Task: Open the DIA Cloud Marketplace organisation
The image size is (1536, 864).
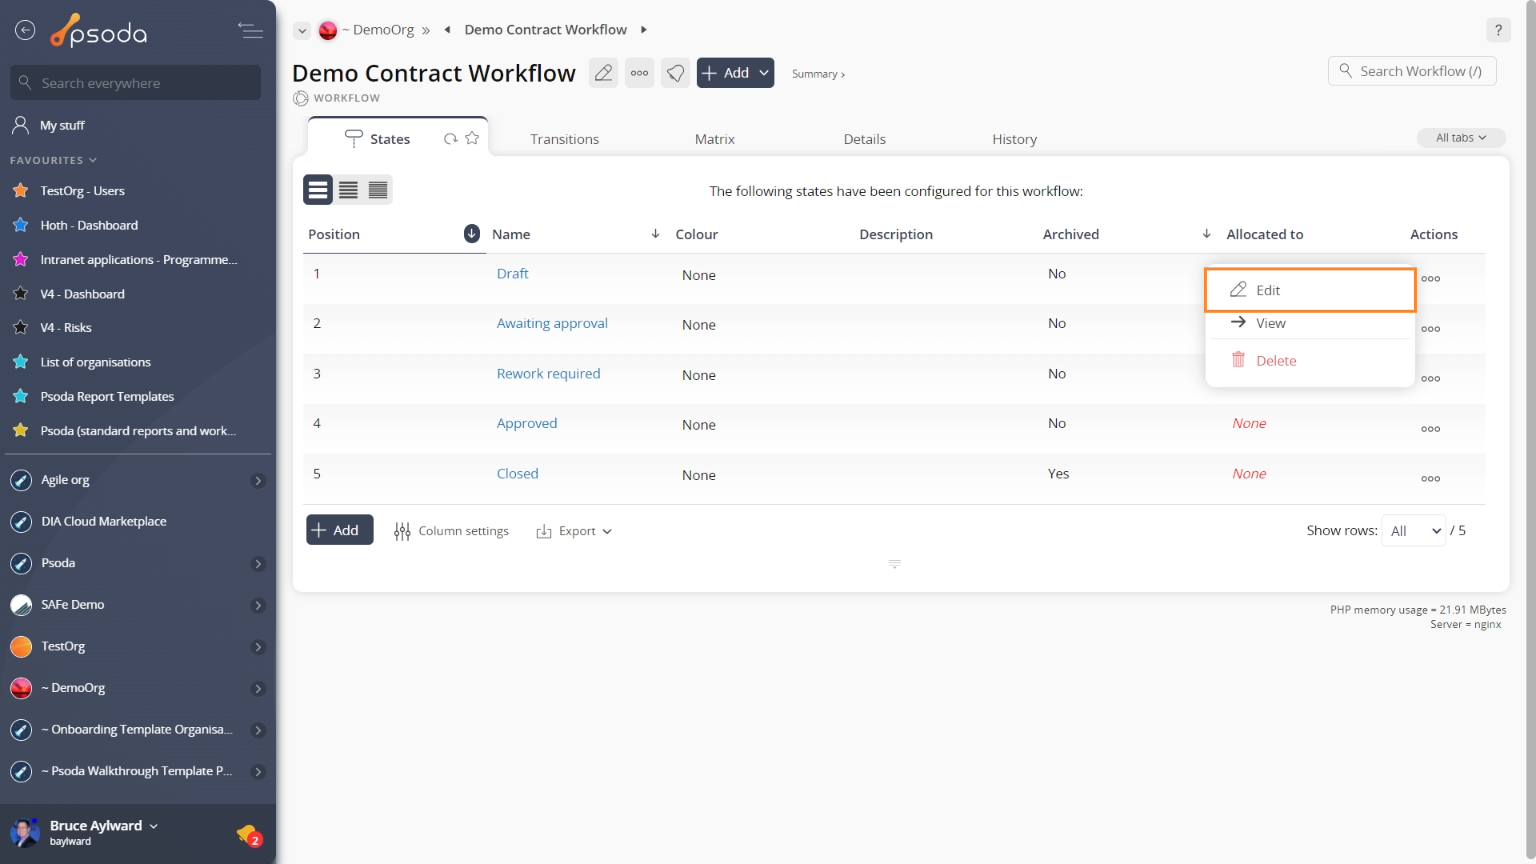Action: pyautogui.click(x=104, y=522)
